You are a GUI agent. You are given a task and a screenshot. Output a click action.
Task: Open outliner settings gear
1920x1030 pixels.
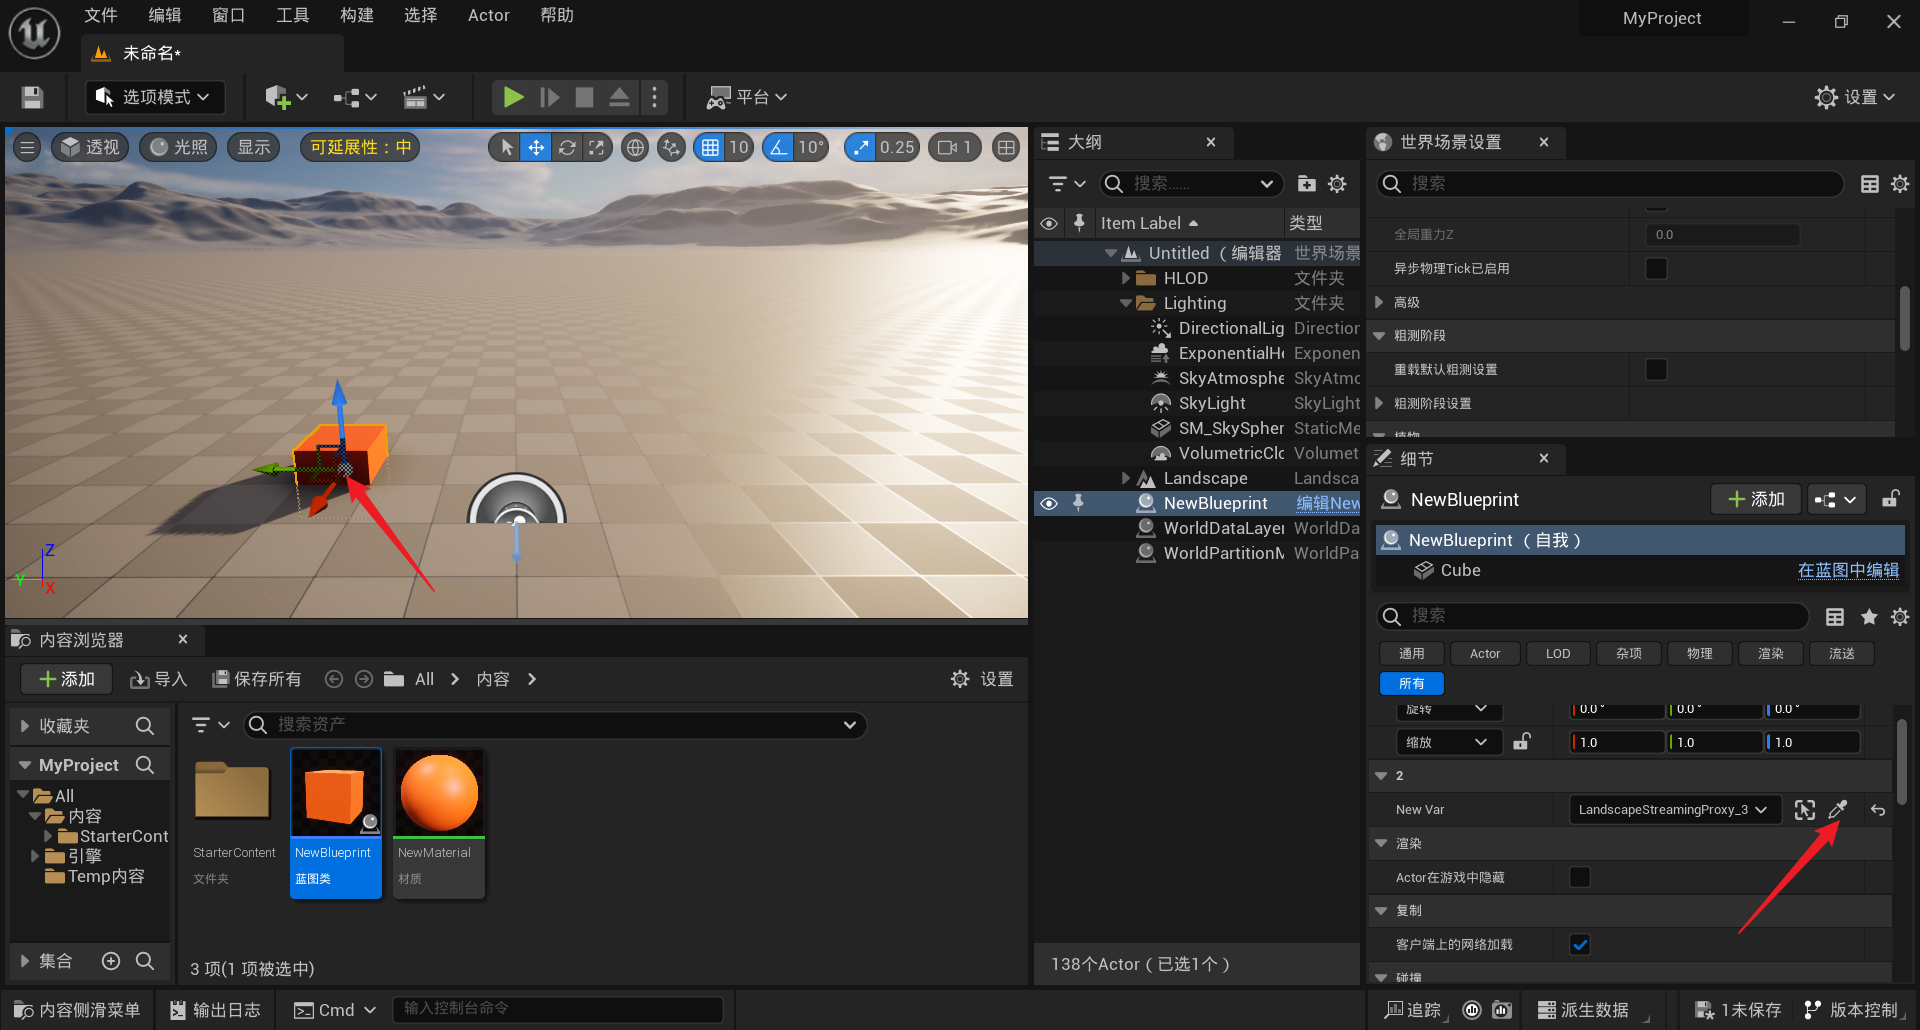1337,184
